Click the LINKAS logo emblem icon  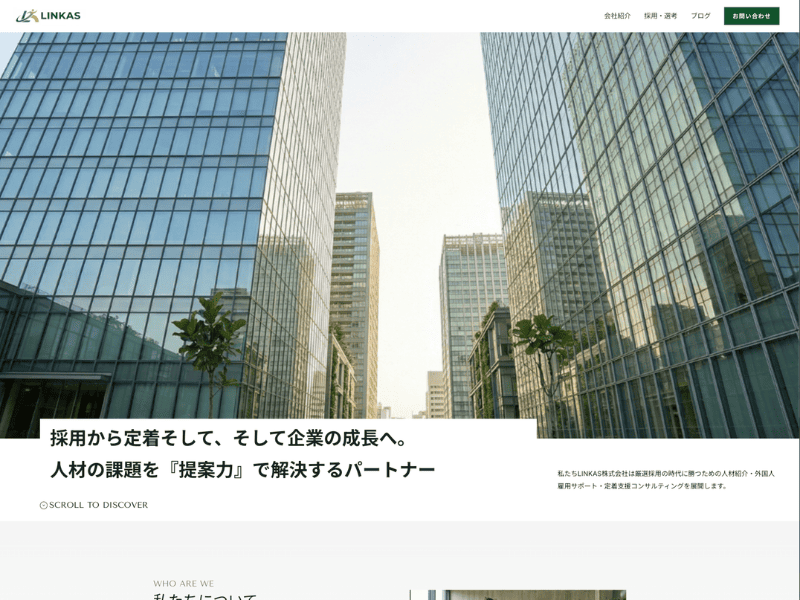[27, 15]
